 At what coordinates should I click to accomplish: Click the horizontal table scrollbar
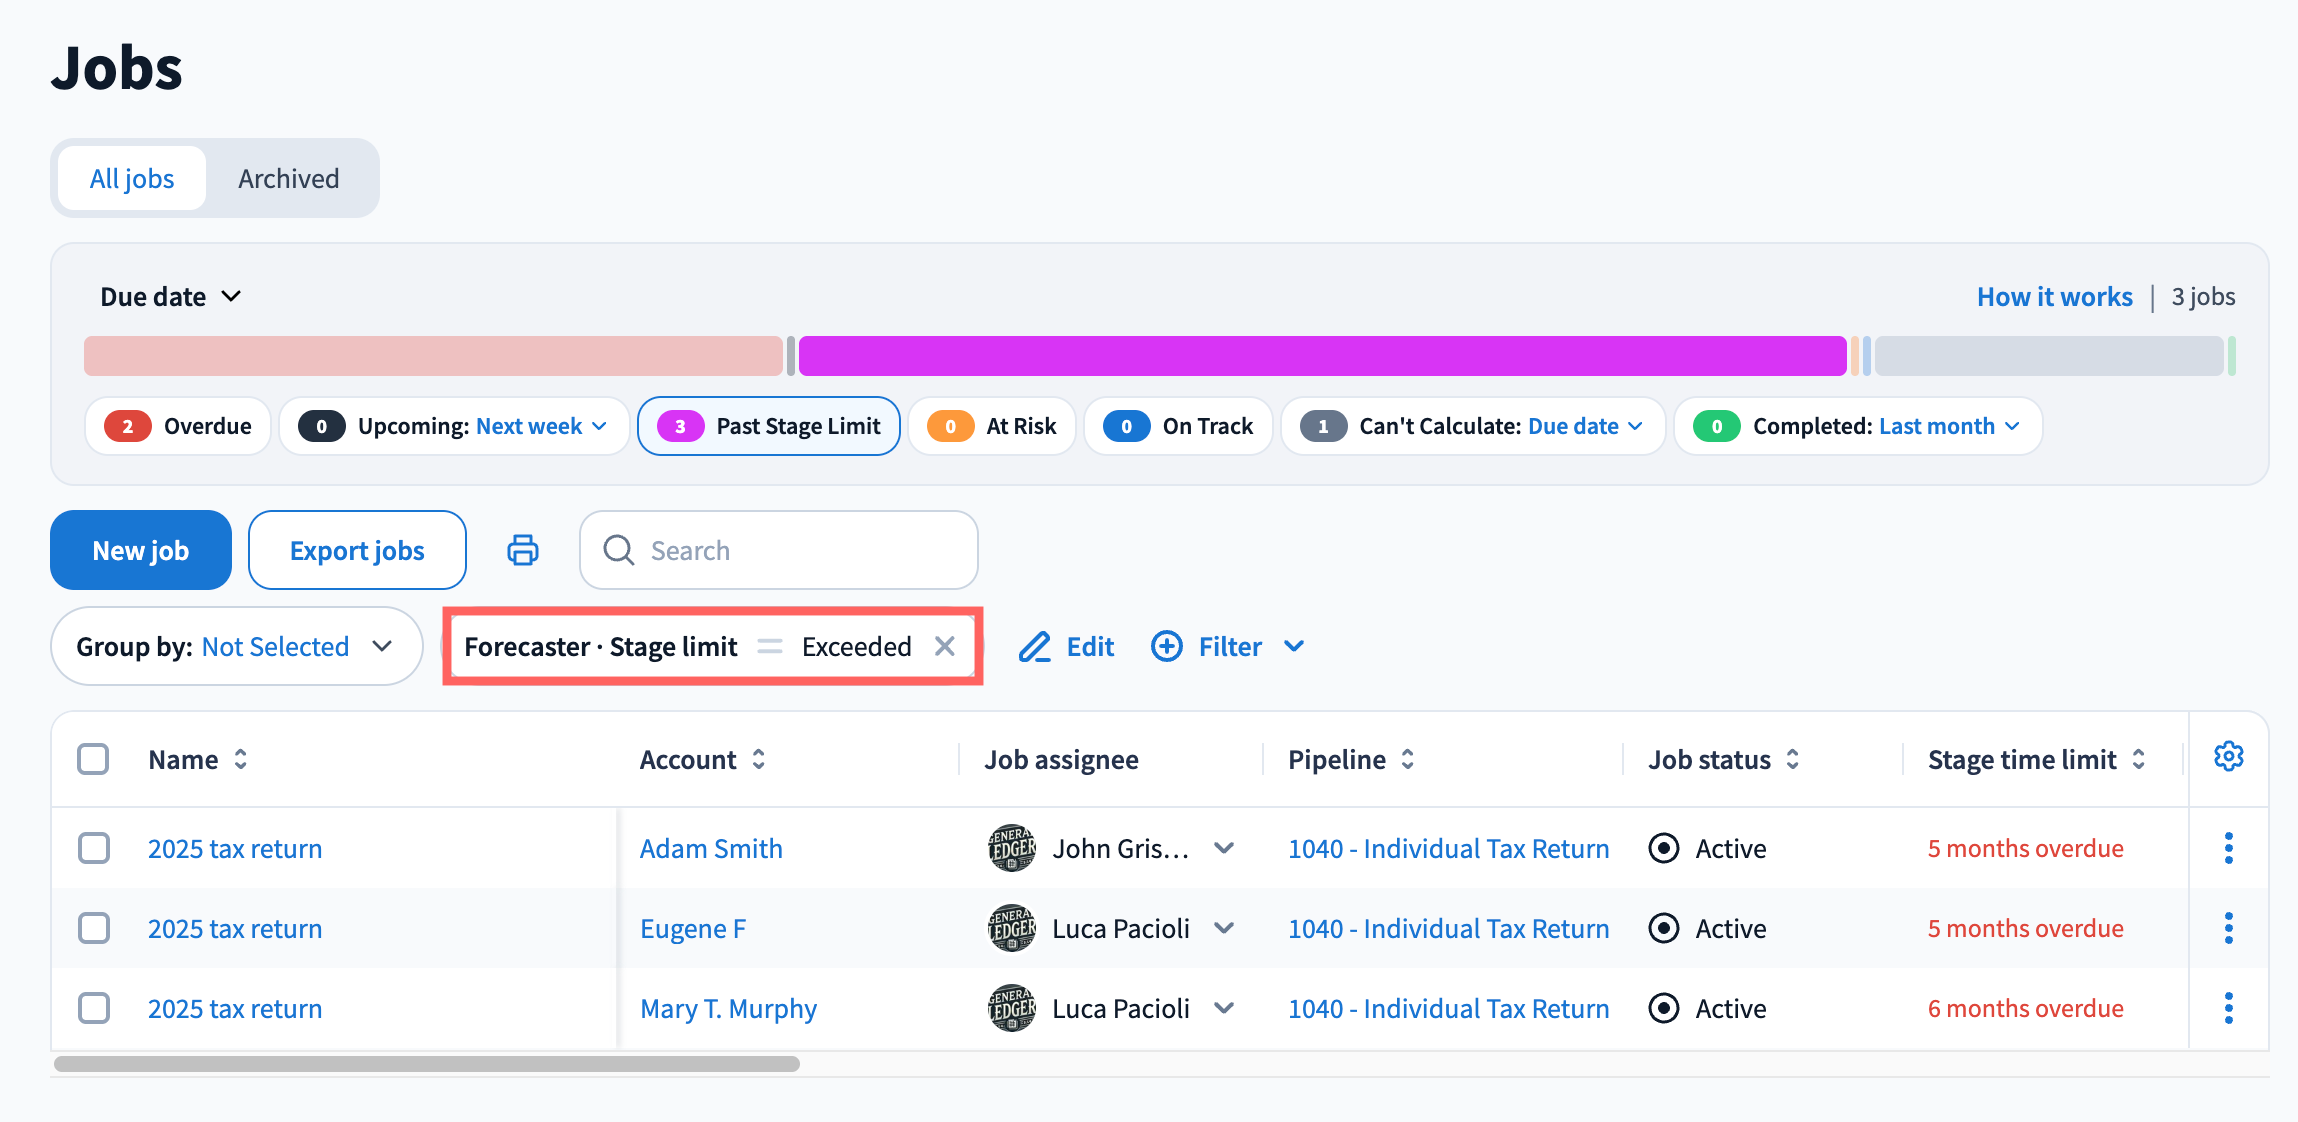[x=427, y=1064]
